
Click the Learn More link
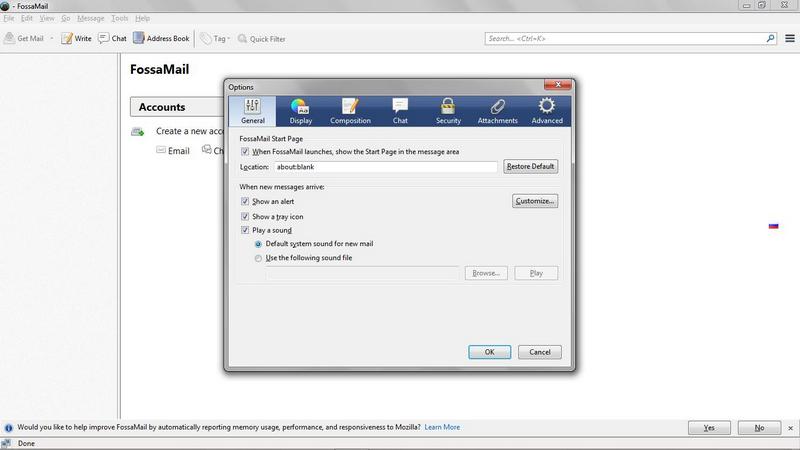click(x=442, y=427)
